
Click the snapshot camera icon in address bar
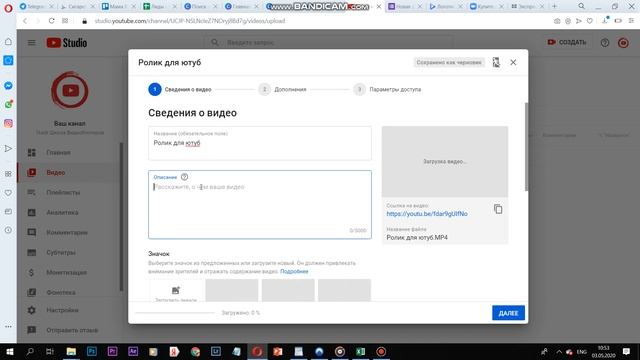[557, 21]
